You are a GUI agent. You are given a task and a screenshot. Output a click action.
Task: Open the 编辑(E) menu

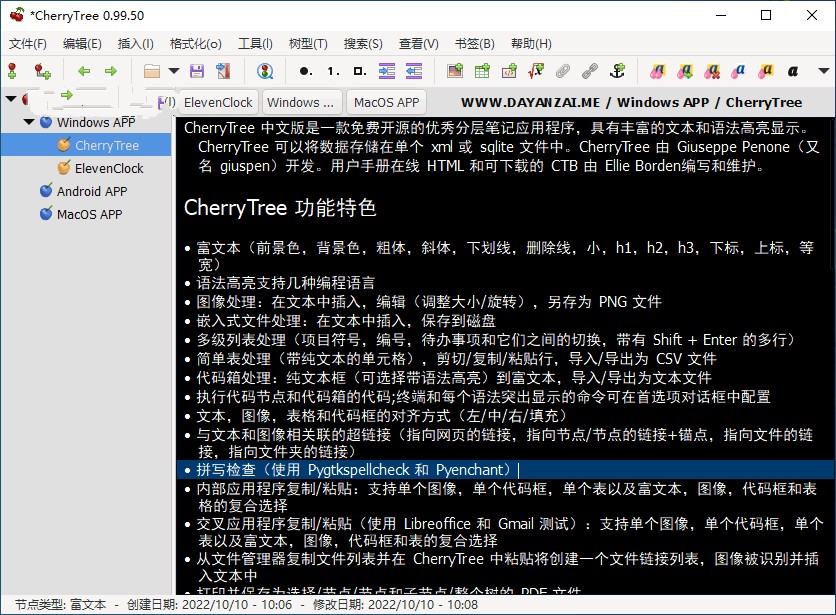[x=82, y=44]
